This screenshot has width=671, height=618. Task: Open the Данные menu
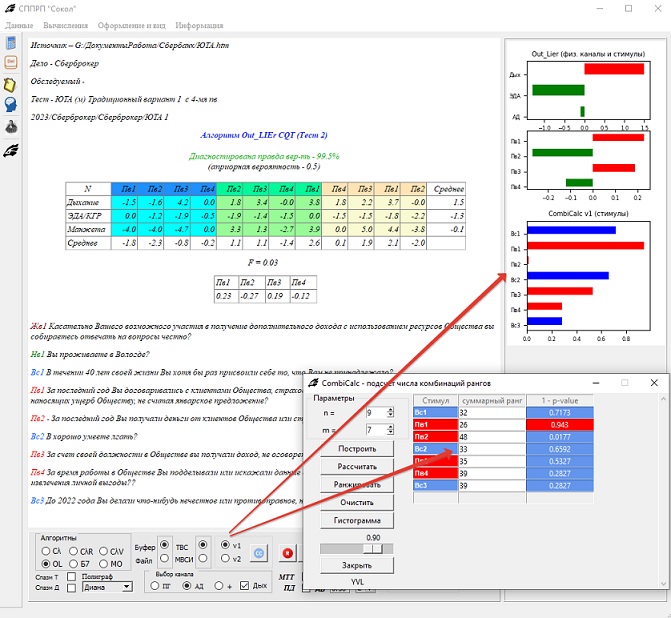(x=19, y=25)
